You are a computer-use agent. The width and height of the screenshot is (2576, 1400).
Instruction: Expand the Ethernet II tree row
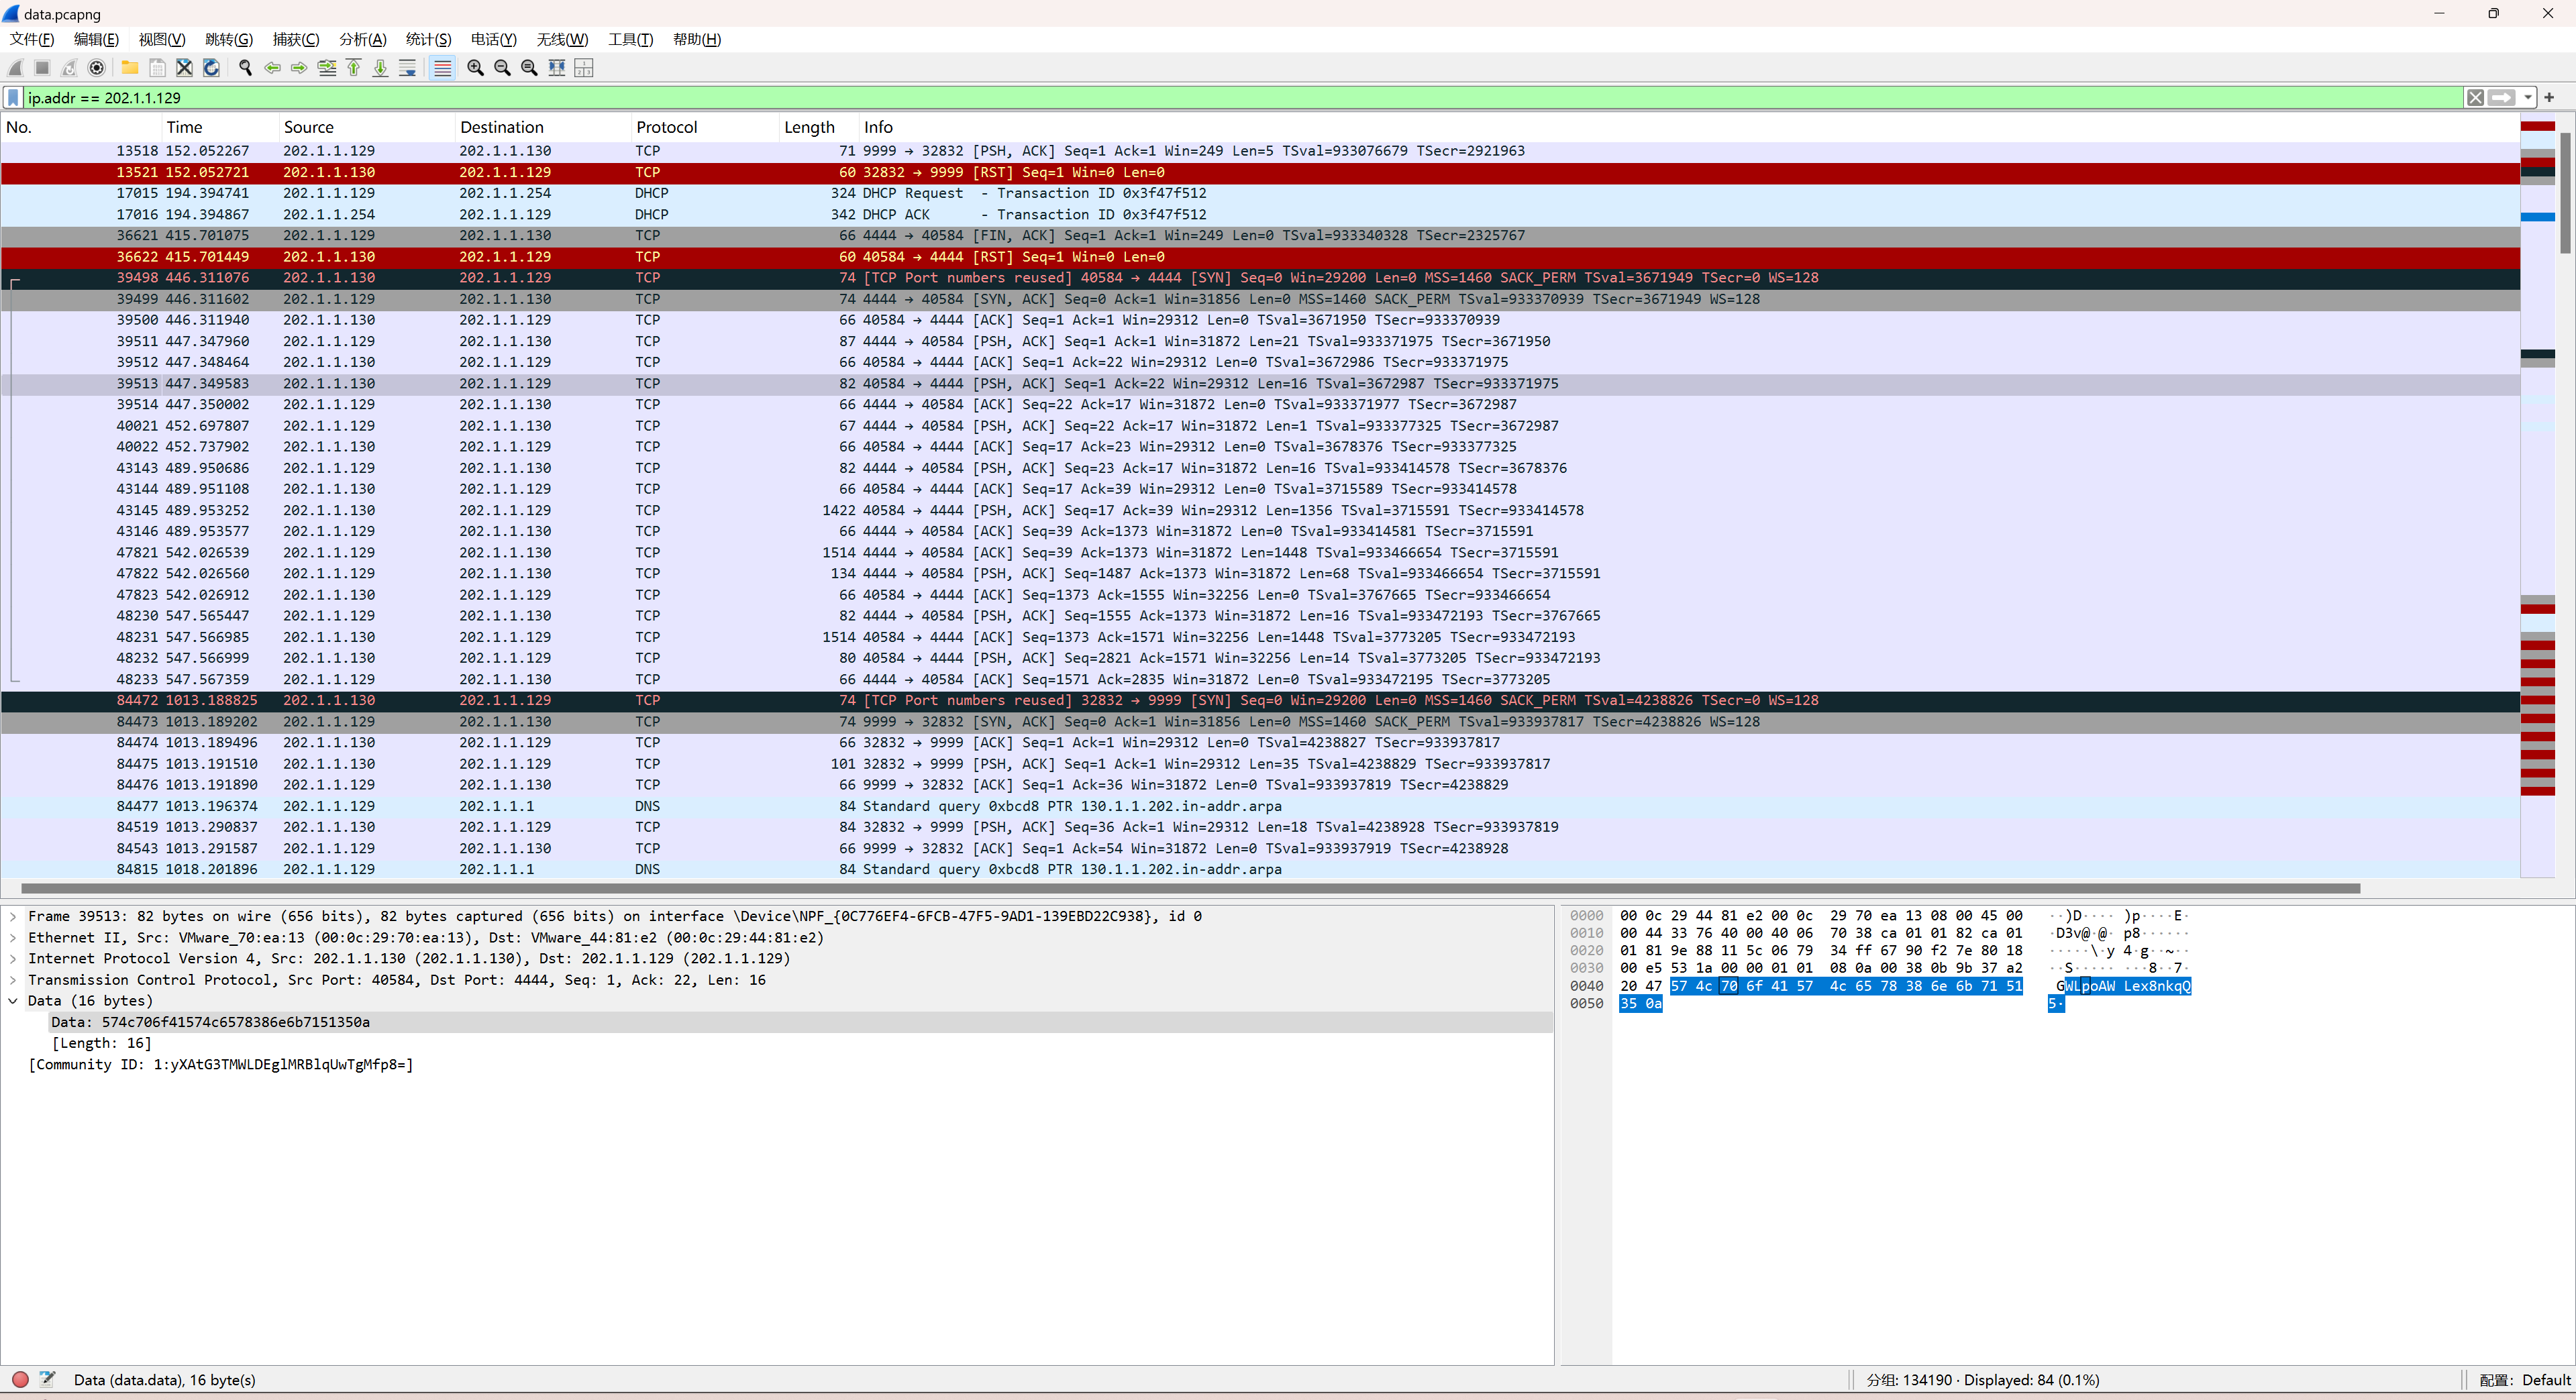tap(13, 937)
